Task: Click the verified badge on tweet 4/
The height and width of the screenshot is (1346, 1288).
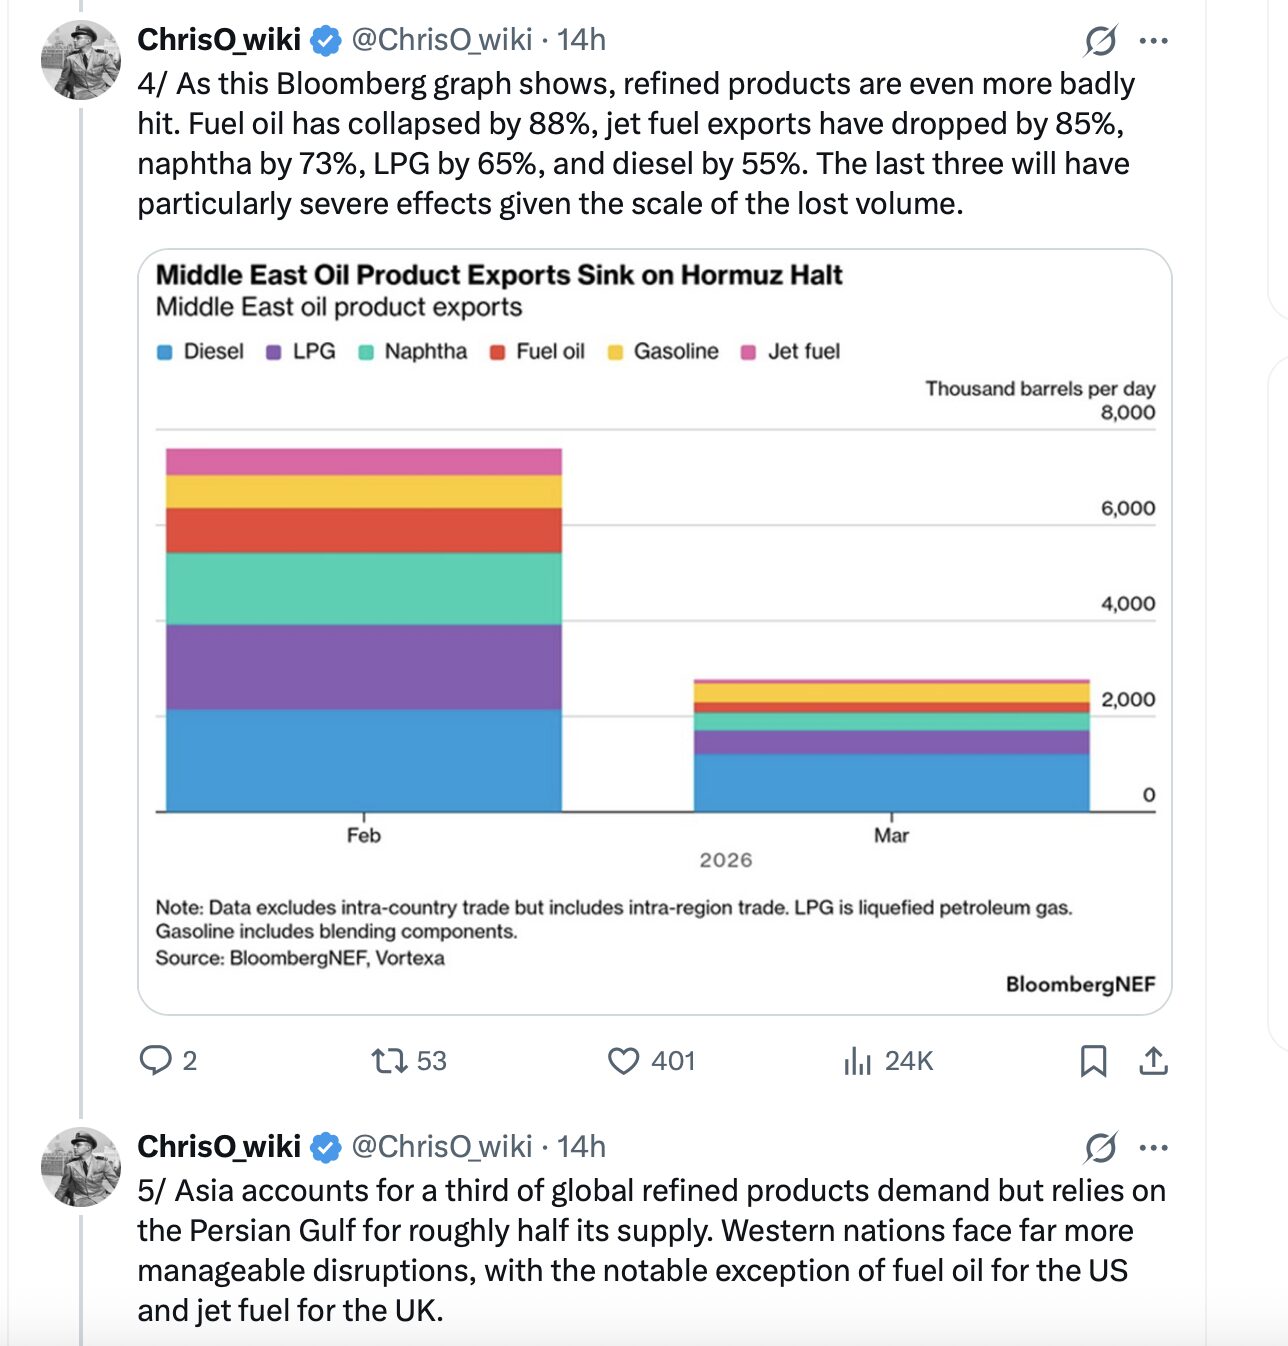Action: pyautogui.click(x=326, y=41)
